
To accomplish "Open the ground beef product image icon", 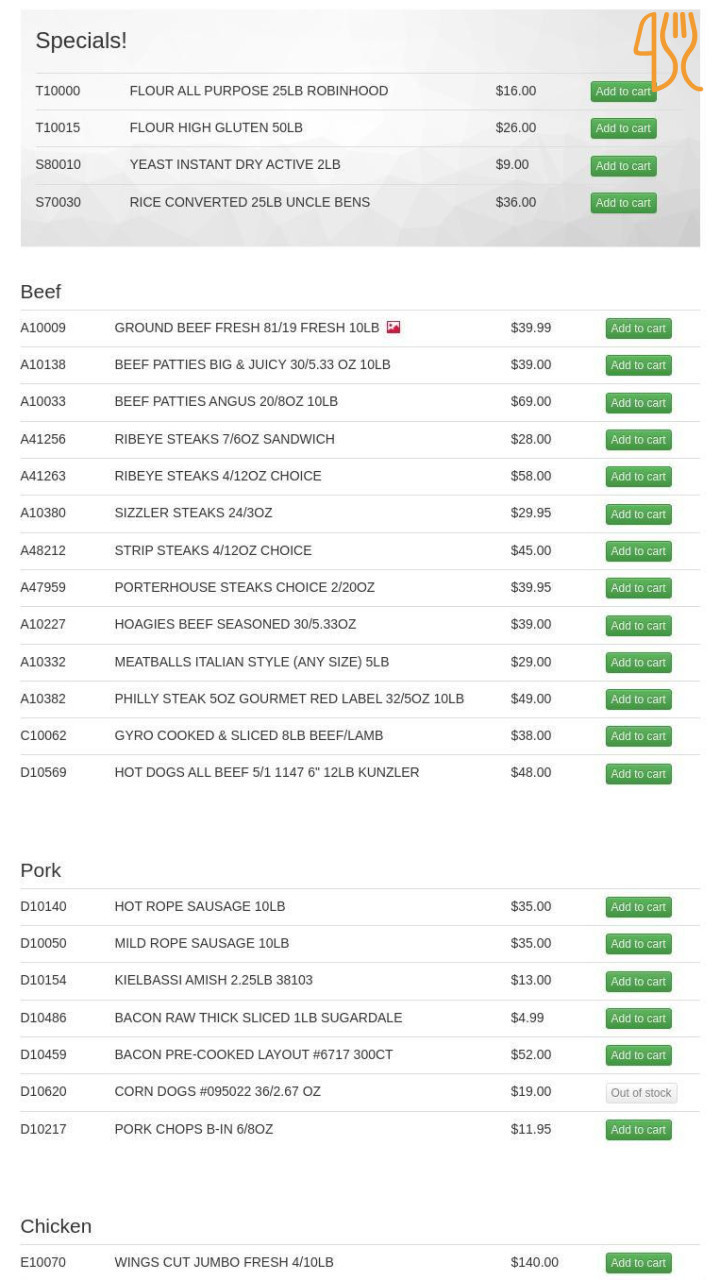I will click(393, 327).
